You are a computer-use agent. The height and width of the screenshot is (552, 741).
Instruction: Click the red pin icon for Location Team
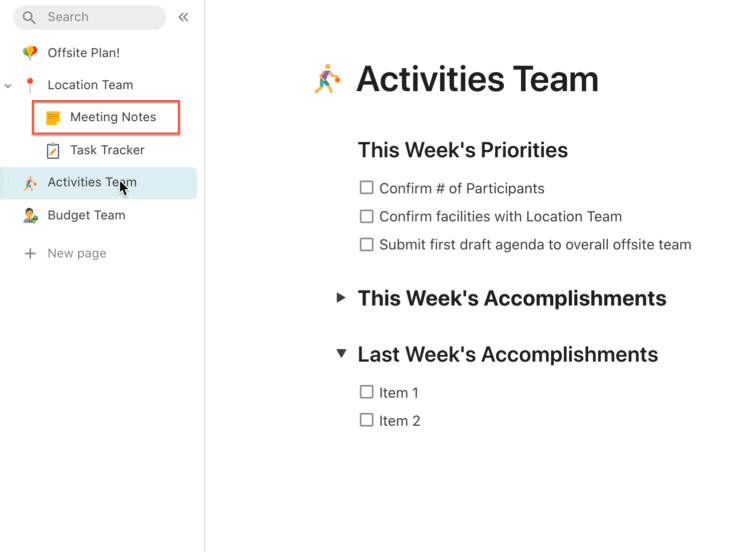tap(30, 85)
